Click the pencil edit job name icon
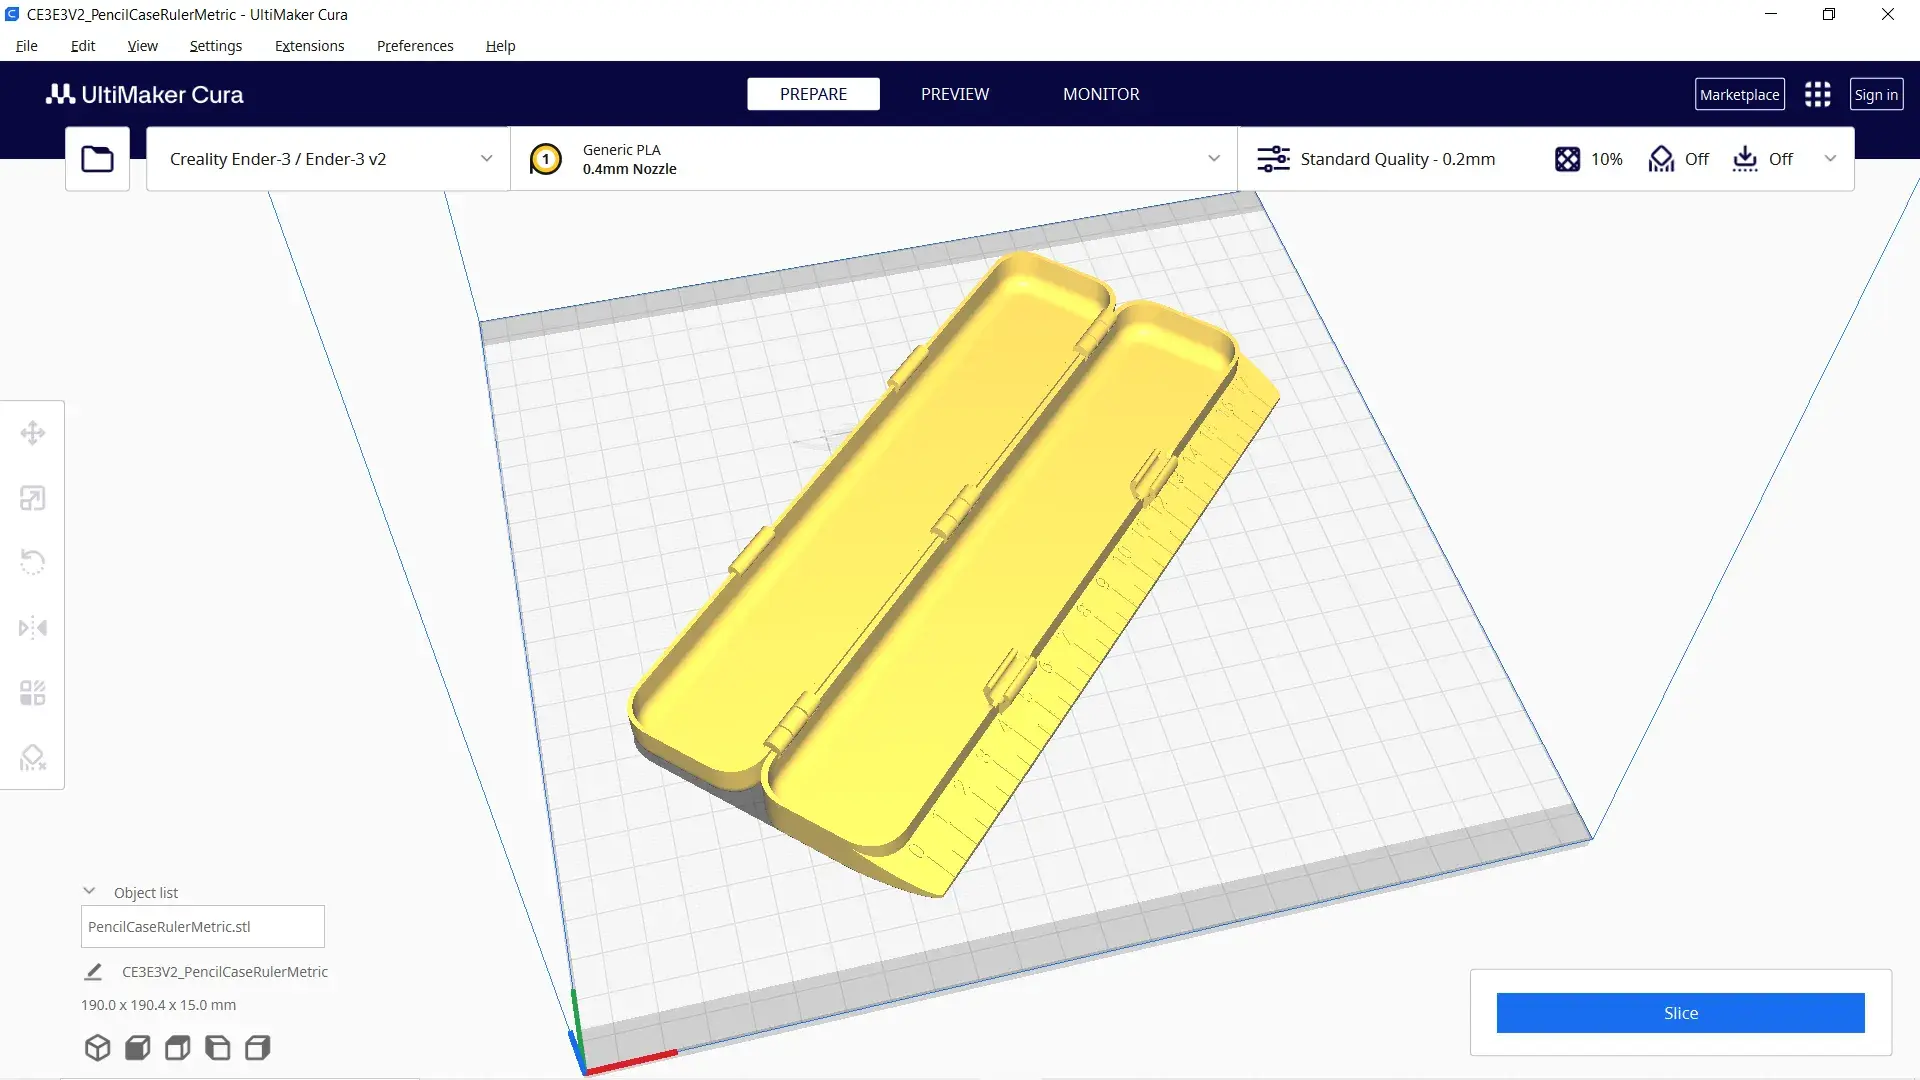1920x1080 pixels. tap(93, 971)
